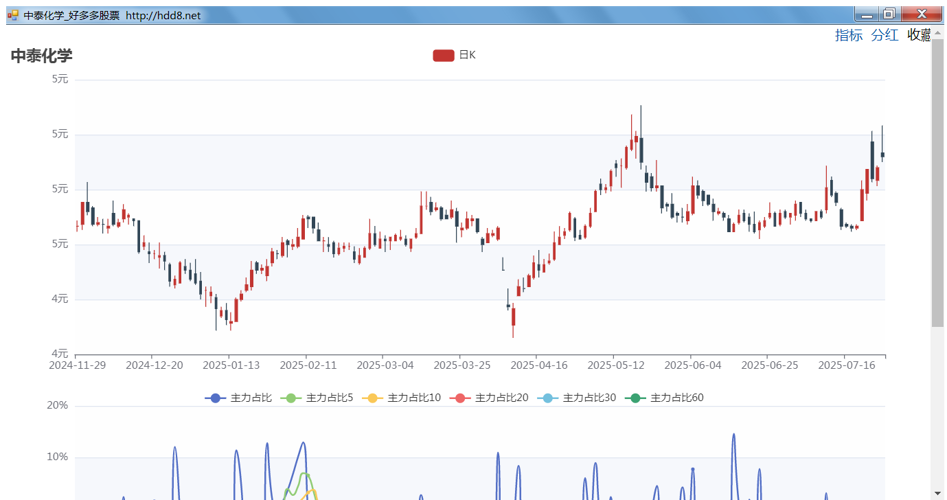Click the 2024-11-29 axis date label
The height and width of the screenshot is (500, 947).
click(x=77, y=365)
